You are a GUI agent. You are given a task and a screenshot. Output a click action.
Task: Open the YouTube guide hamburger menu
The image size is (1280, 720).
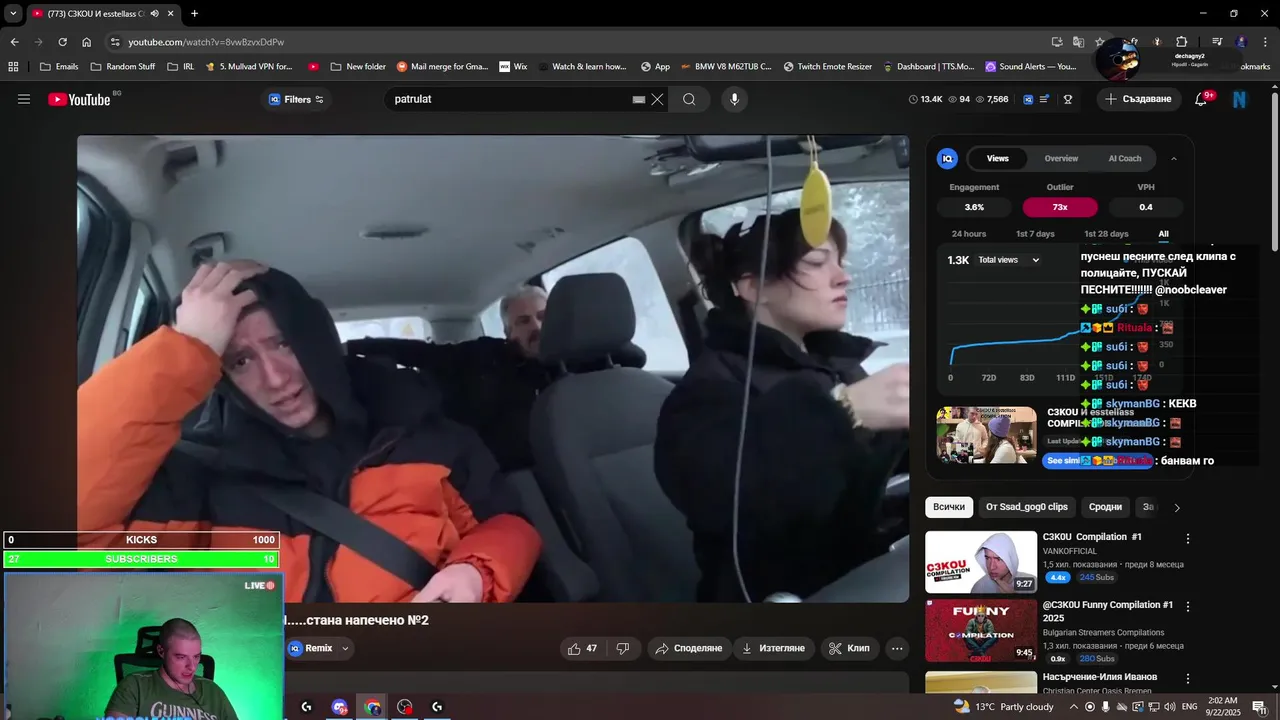click(24, 99)
